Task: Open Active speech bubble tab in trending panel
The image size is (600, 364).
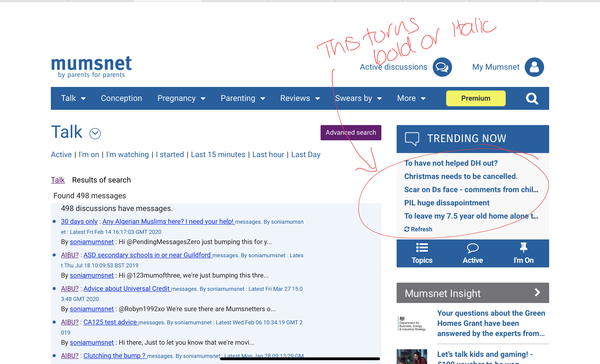Action: pos(473,248)
